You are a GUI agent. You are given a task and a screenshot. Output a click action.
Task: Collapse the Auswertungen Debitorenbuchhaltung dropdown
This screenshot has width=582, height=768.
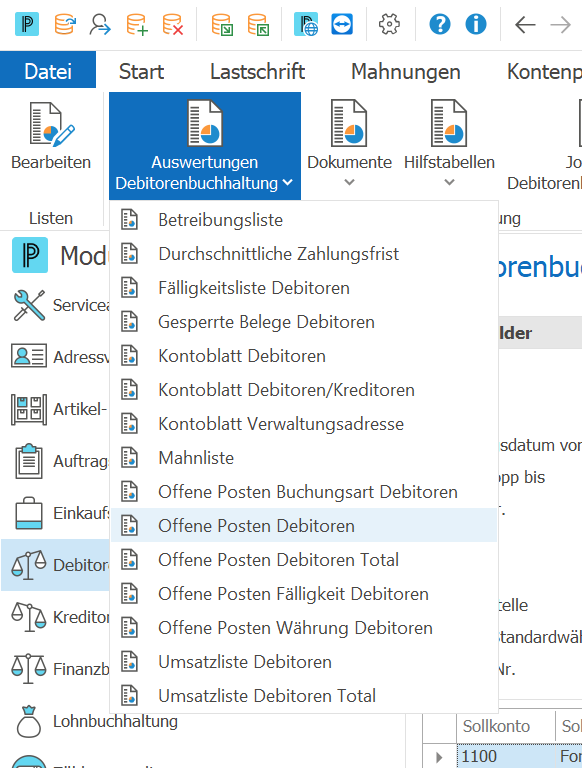tap(205, 145)
